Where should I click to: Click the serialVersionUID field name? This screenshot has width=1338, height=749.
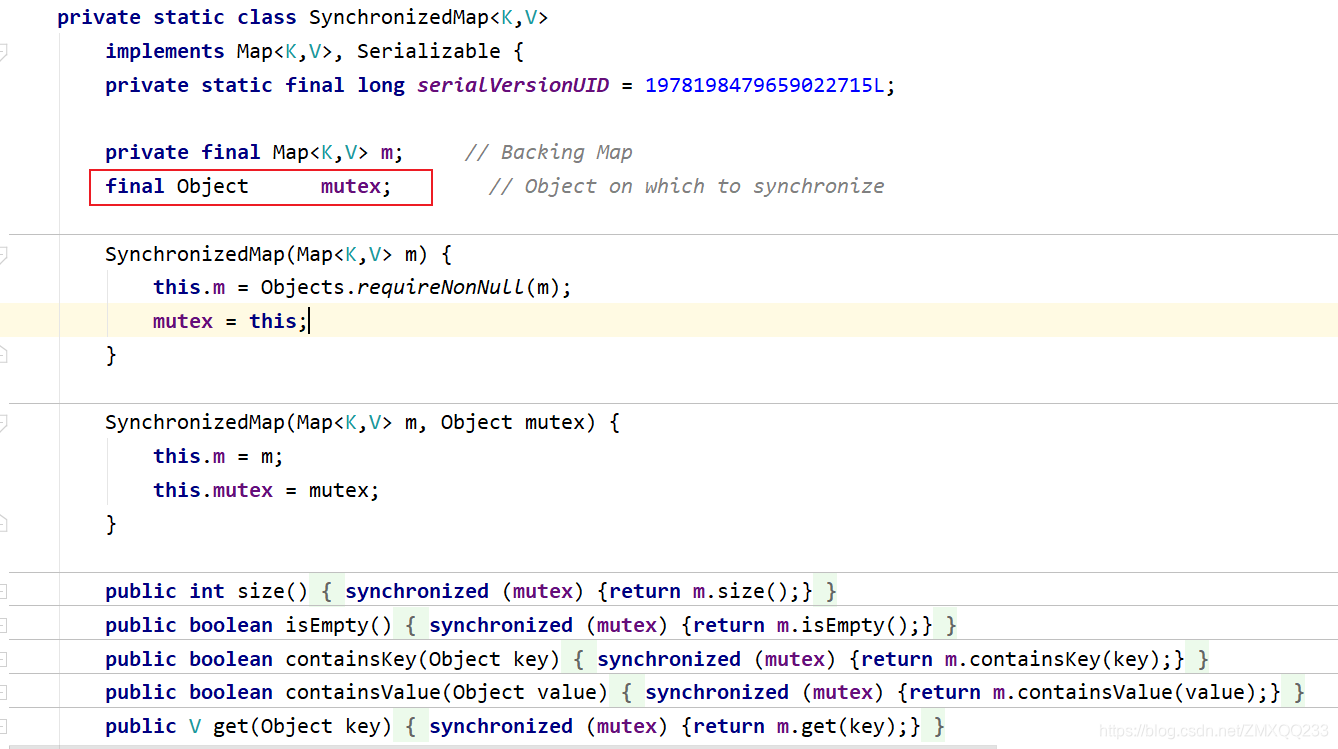513,85
